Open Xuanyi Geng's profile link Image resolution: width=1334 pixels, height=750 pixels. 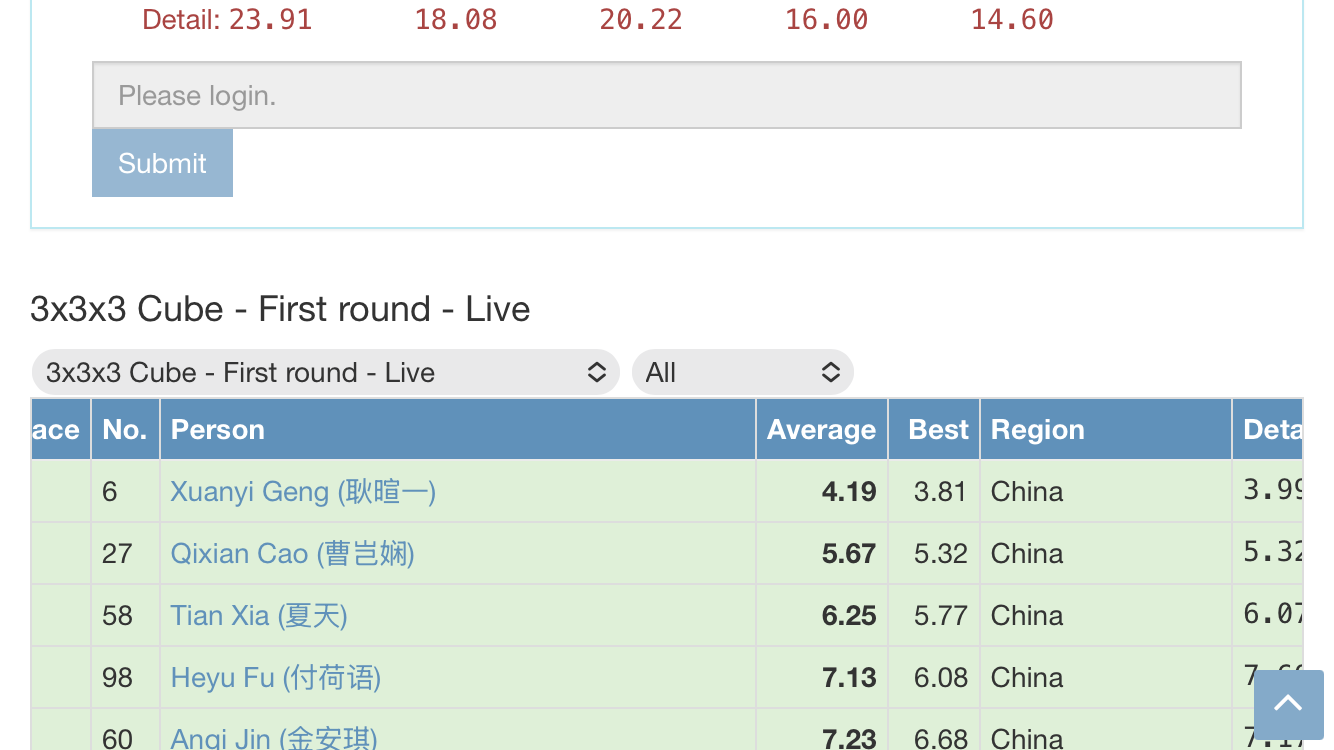[x=303, y=492]
